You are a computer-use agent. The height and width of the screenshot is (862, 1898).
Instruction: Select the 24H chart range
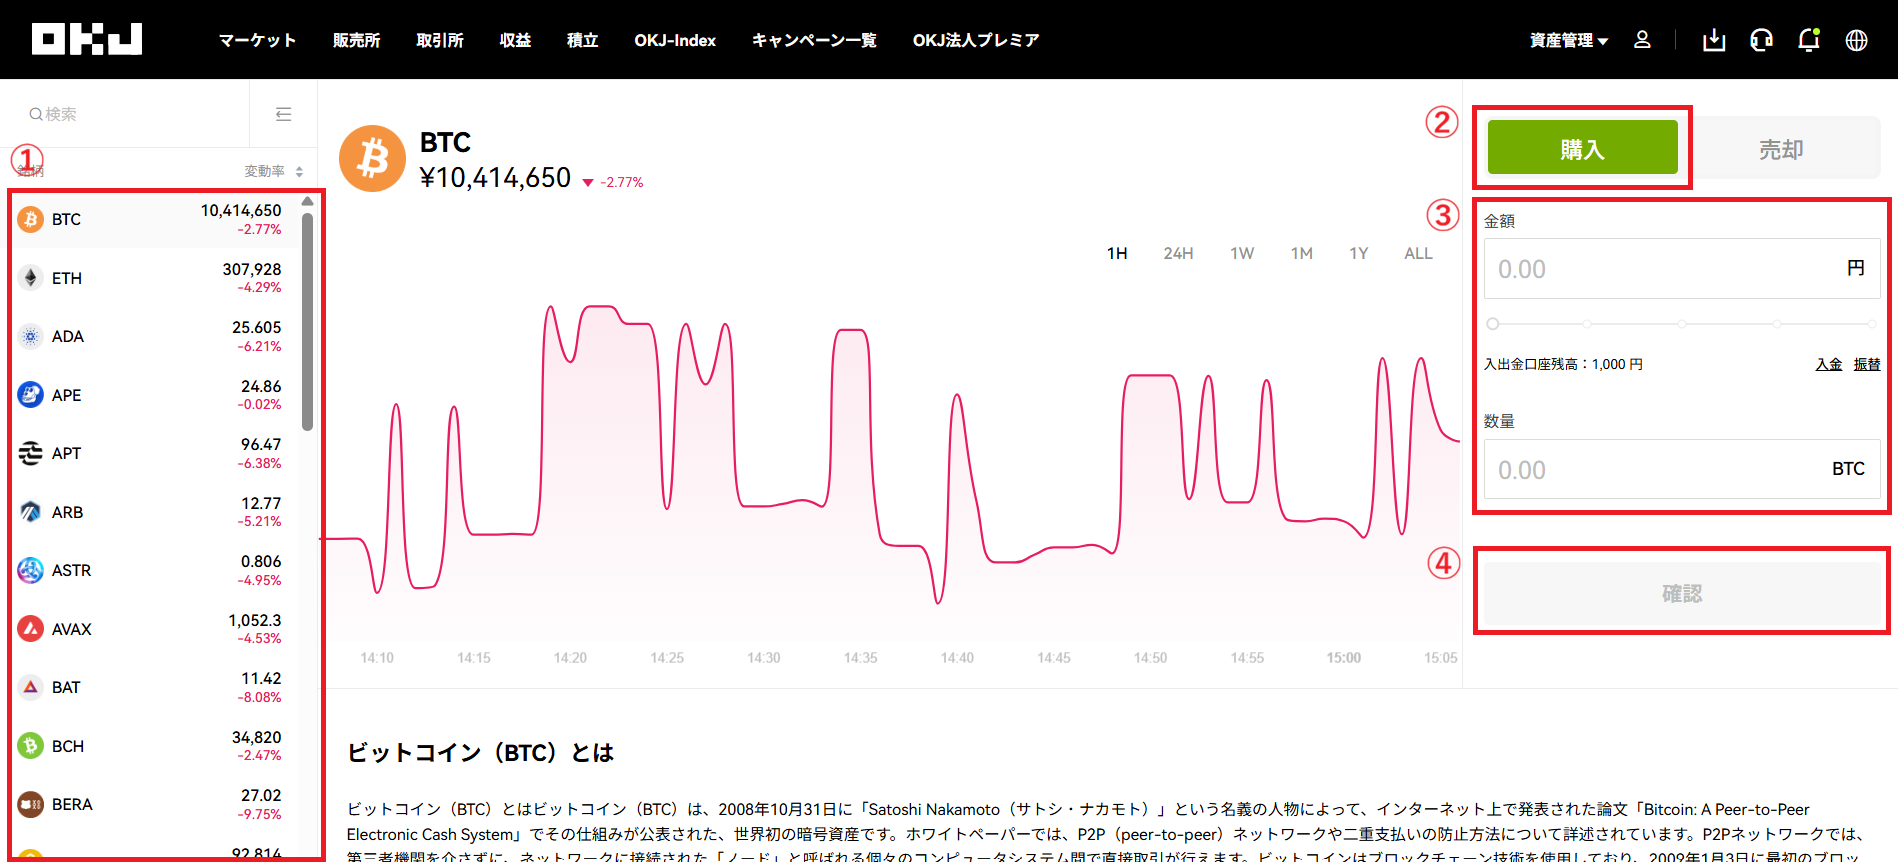point(1178,253)
